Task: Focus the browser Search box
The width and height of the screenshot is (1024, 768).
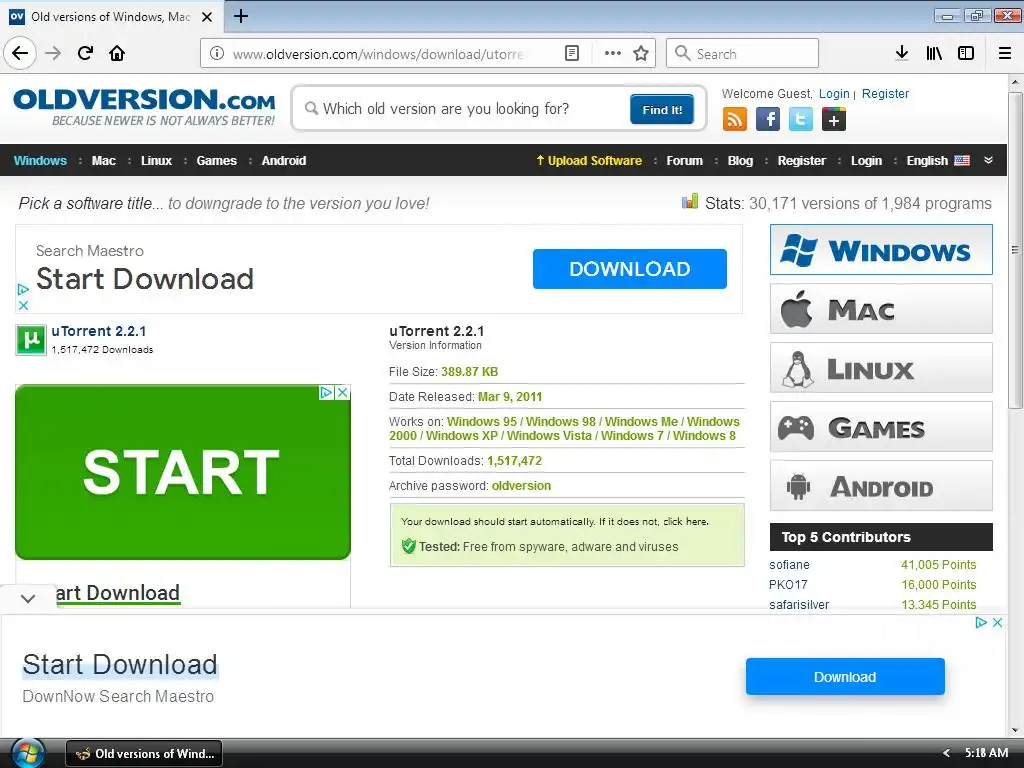Action: [742, 53]
